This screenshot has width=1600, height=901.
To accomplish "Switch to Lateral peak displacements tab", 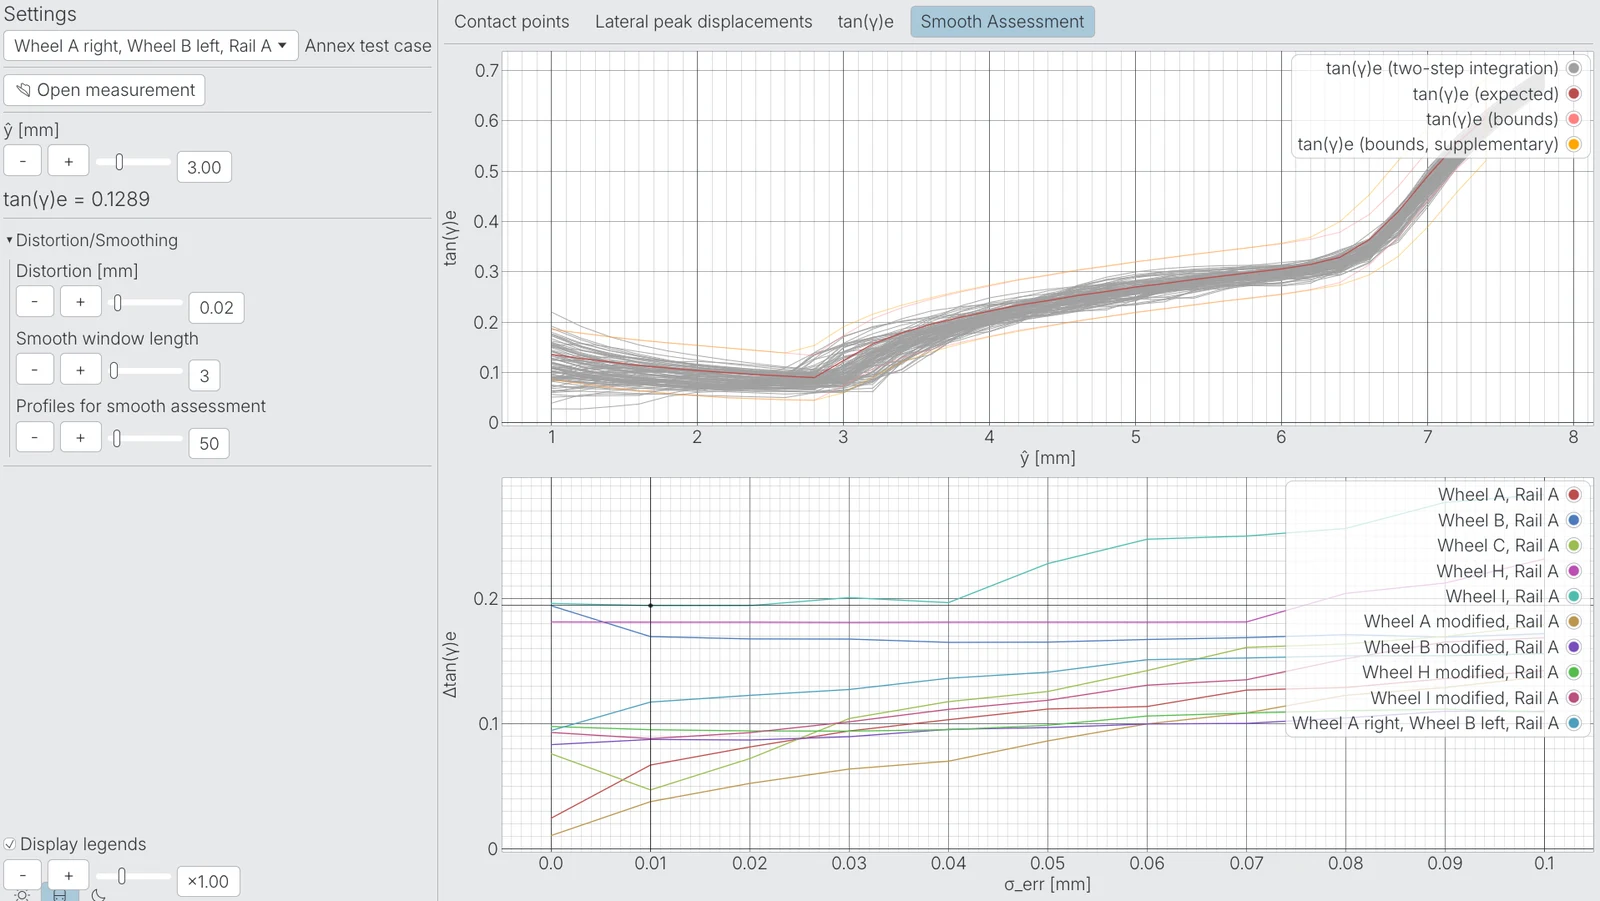I will [703, 22].
